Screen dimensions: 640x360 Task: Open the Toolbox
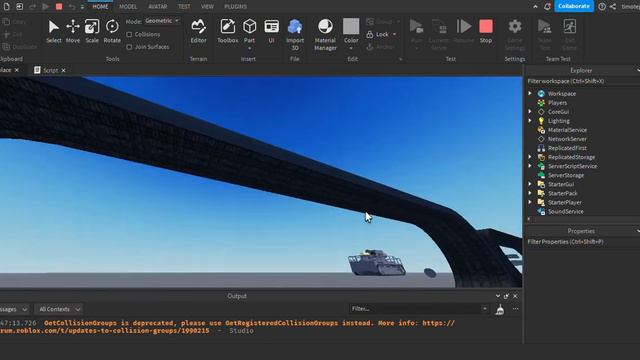point(227,31)
